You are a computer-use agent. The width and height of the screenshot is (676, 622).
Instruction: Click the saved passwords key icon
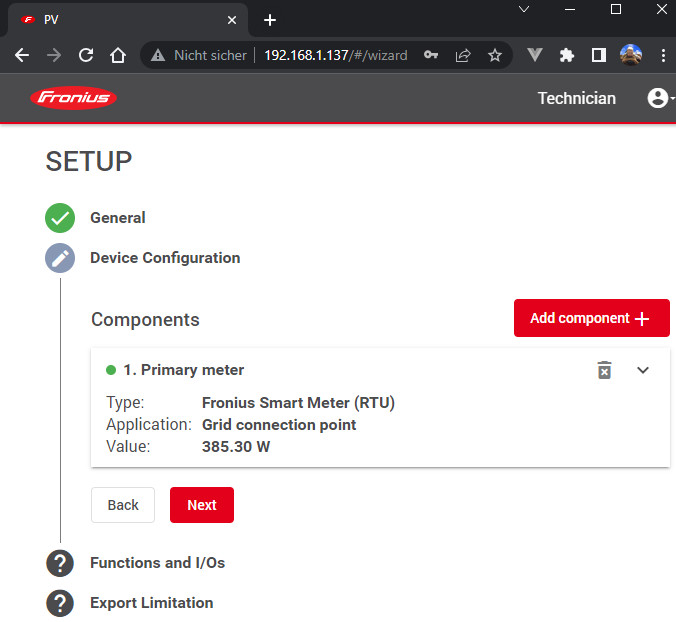(x=431, y=55)
